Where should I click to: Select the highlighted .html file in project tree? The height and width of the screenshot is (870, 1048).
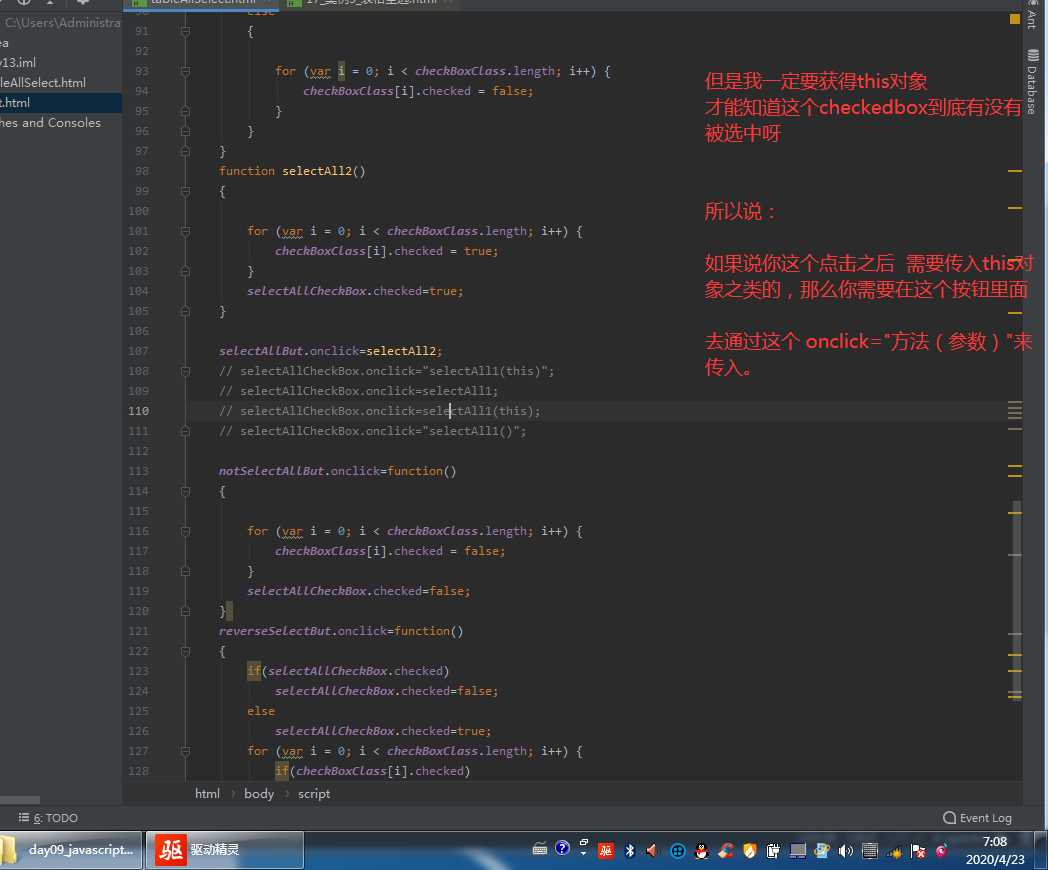61,103
